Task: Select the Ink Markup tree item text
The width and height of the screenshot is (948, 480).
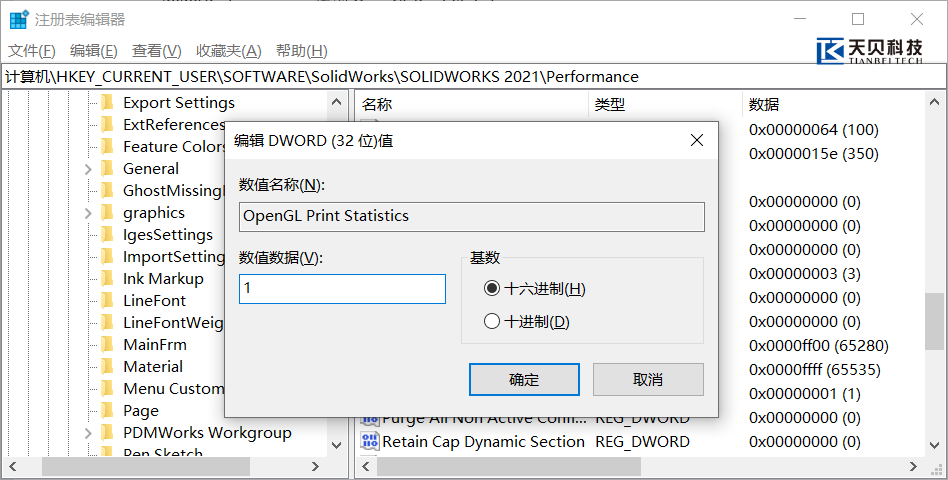Action: click(x=163, y=279)
